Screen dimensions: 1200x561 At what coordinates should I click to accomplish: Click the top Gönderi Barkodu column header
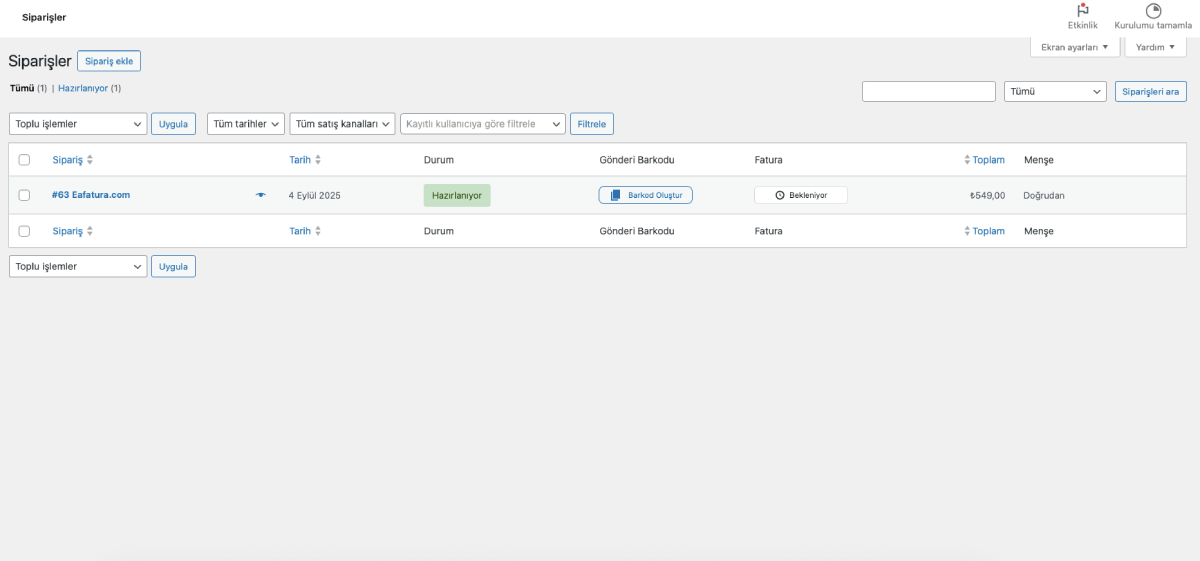637,160
